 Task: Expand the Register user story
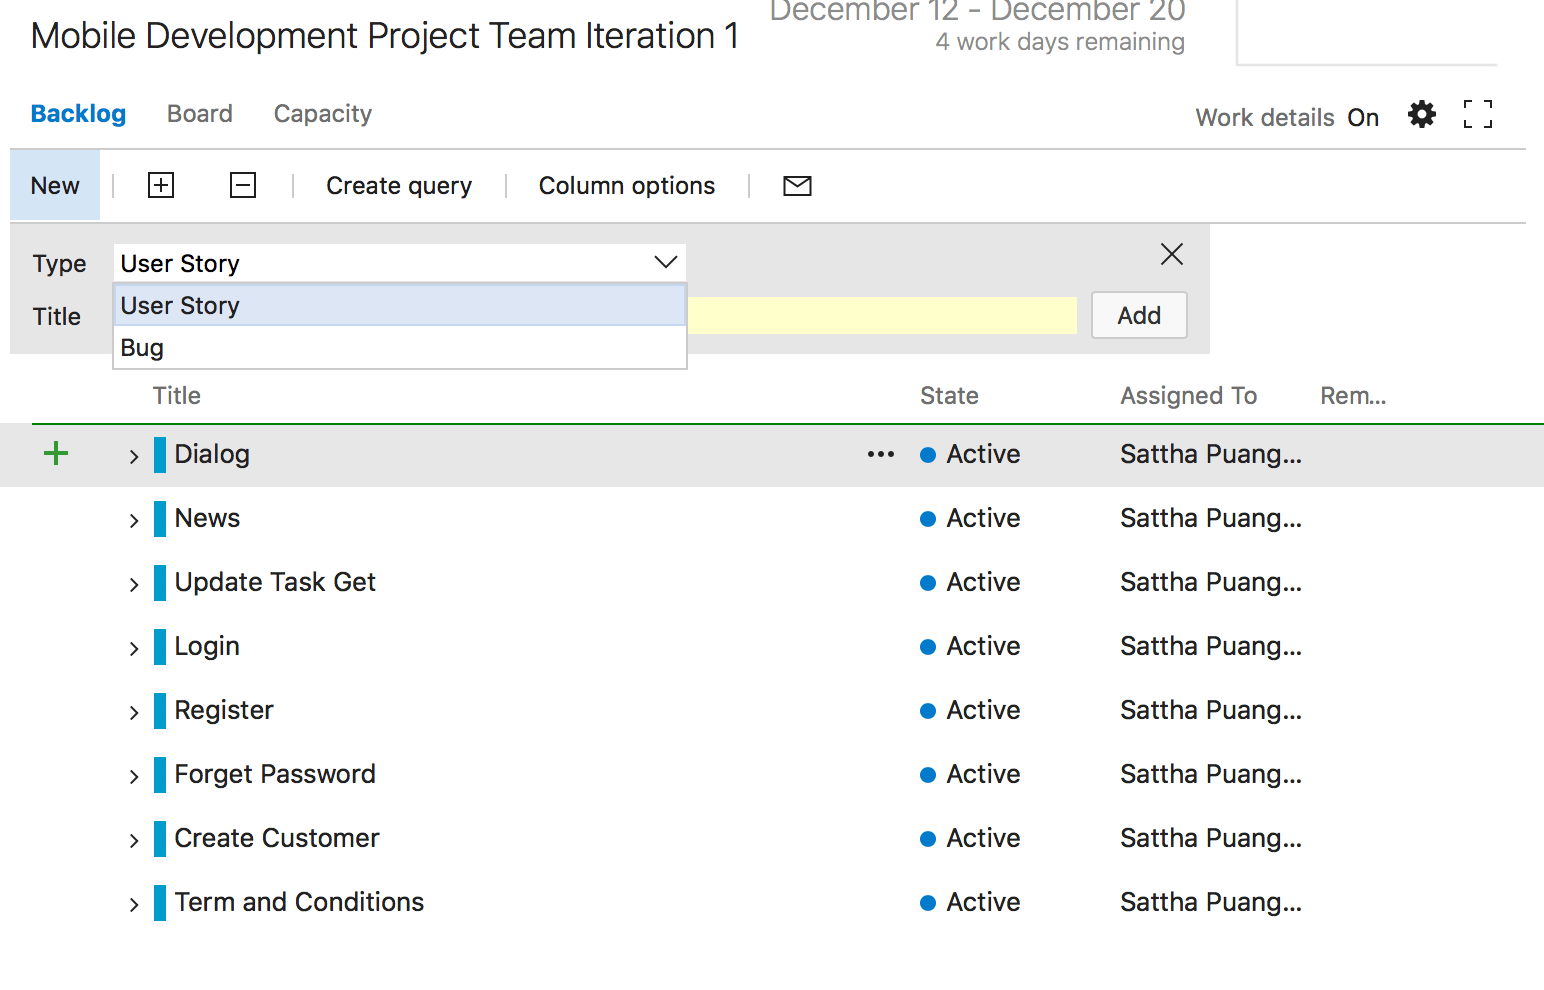[x=134, y=712]
